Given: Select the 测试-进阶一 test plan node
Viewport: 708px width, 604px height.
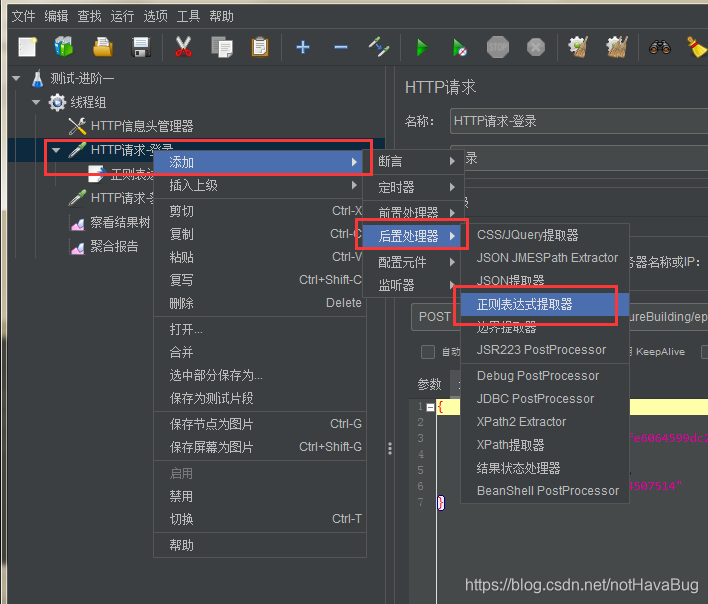Looking at the screenshot, I should click(x=82, y=79).
